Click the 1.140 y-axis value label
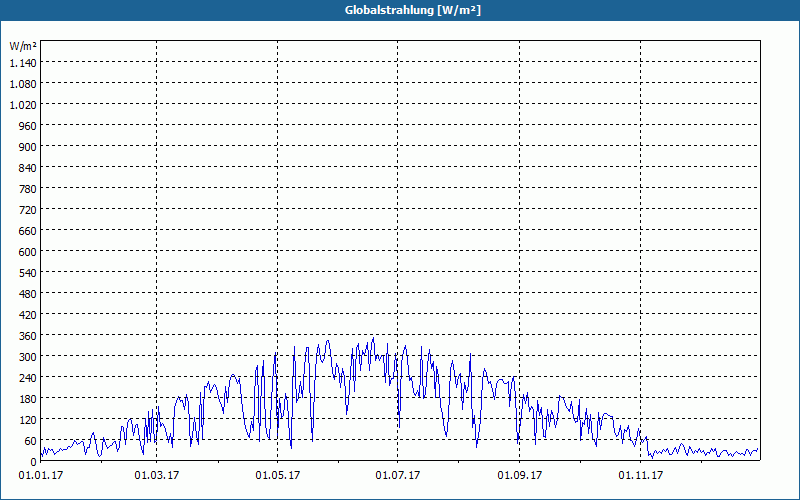 [x=23, y=63]
